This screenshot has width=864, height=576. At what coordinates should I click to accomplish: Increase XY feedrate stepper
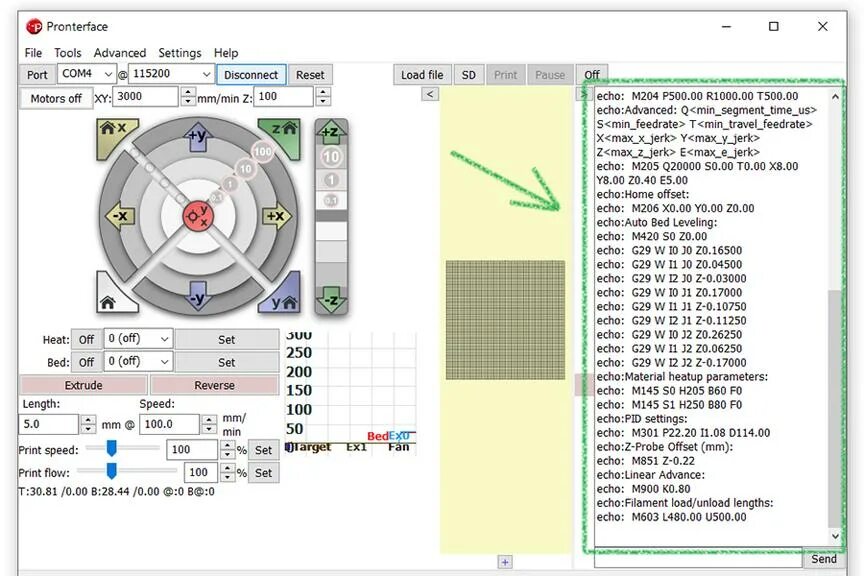(x=188, y=92)
